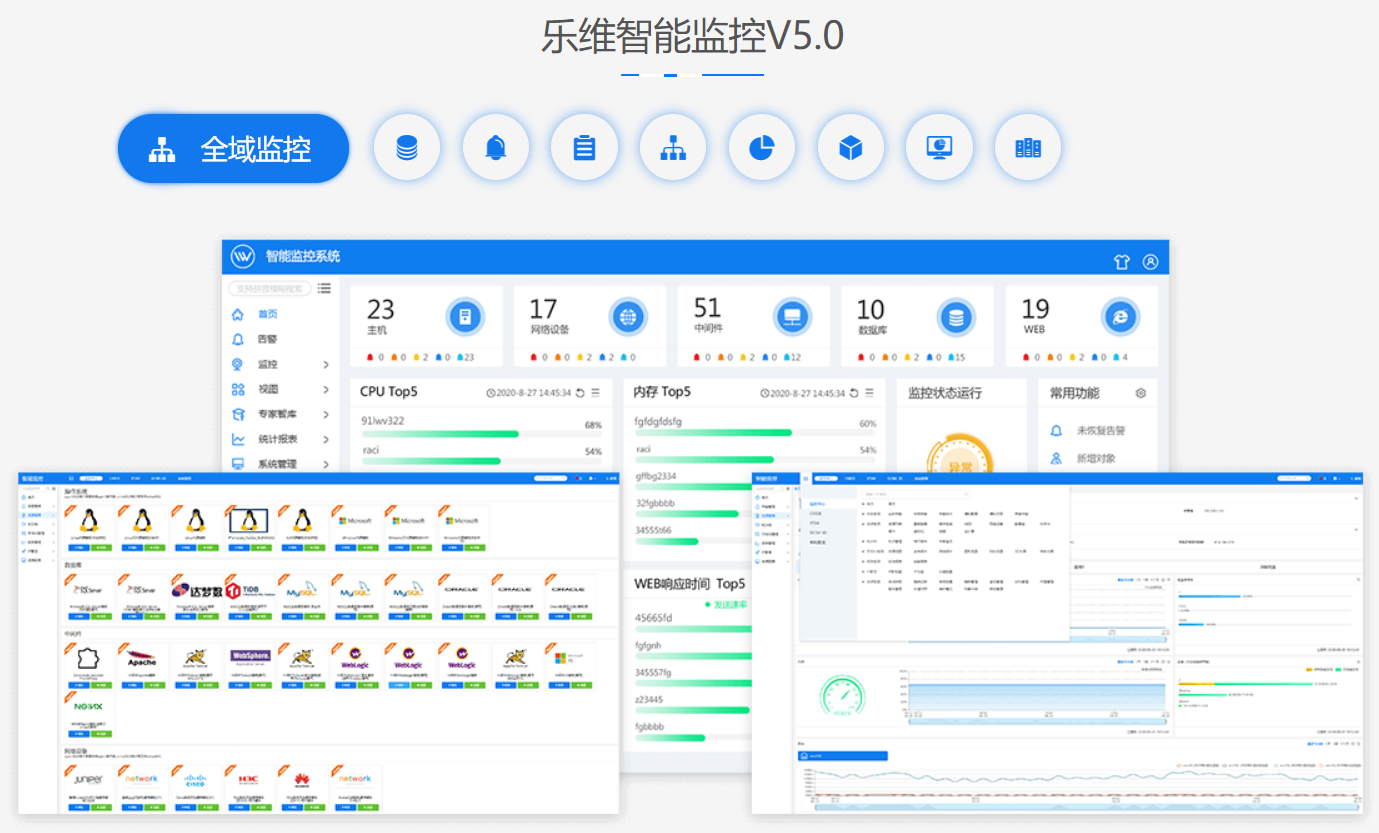Open the 3D cube icon tab
Viewport: 1379px width, 833px height.
point(850,149)
